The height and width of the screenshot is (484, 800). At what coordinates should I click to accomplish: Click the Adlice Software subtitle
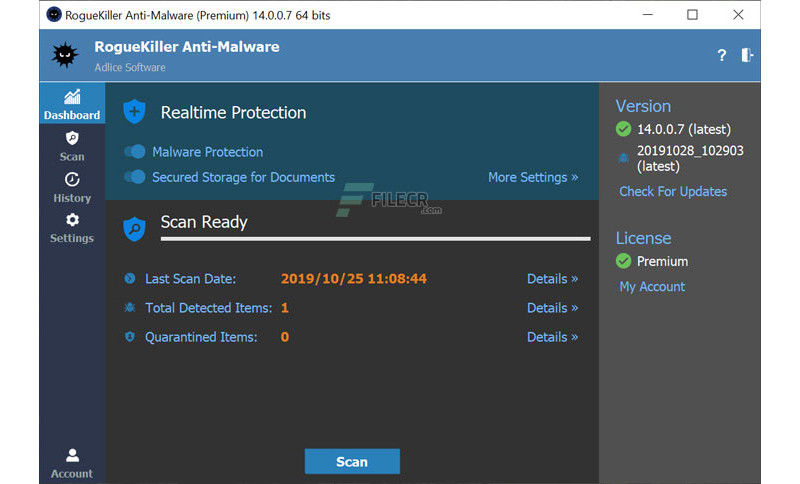tap(130, 67)
